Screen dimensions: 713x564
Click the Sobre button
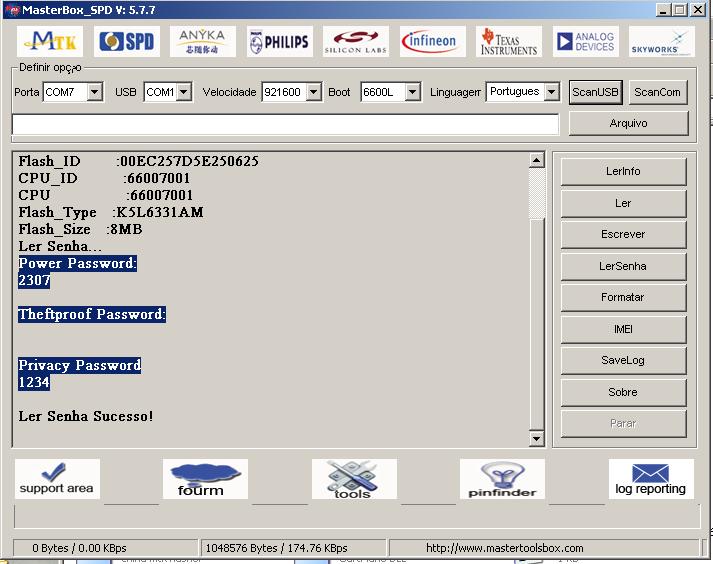coord(623,392)
